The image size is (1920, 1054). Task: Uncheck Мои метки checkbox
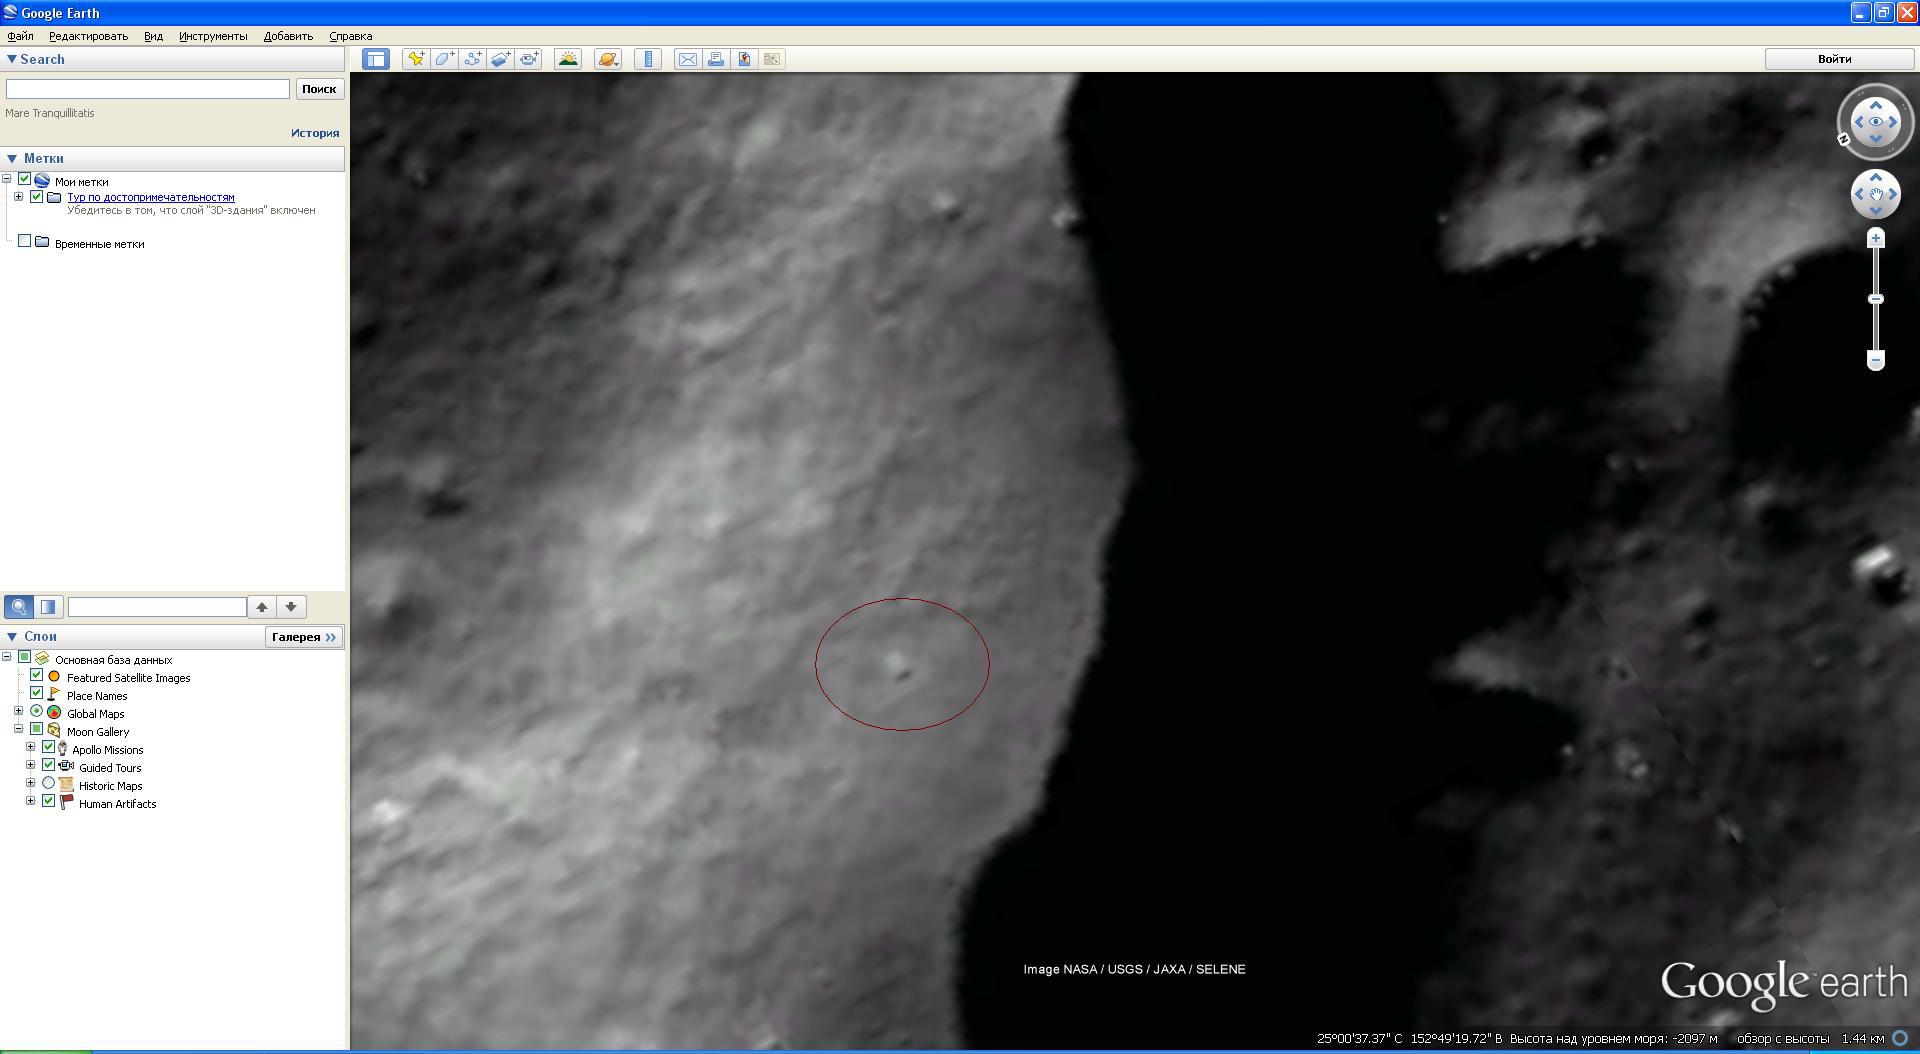pyautogui.click(x=25, y=180)
